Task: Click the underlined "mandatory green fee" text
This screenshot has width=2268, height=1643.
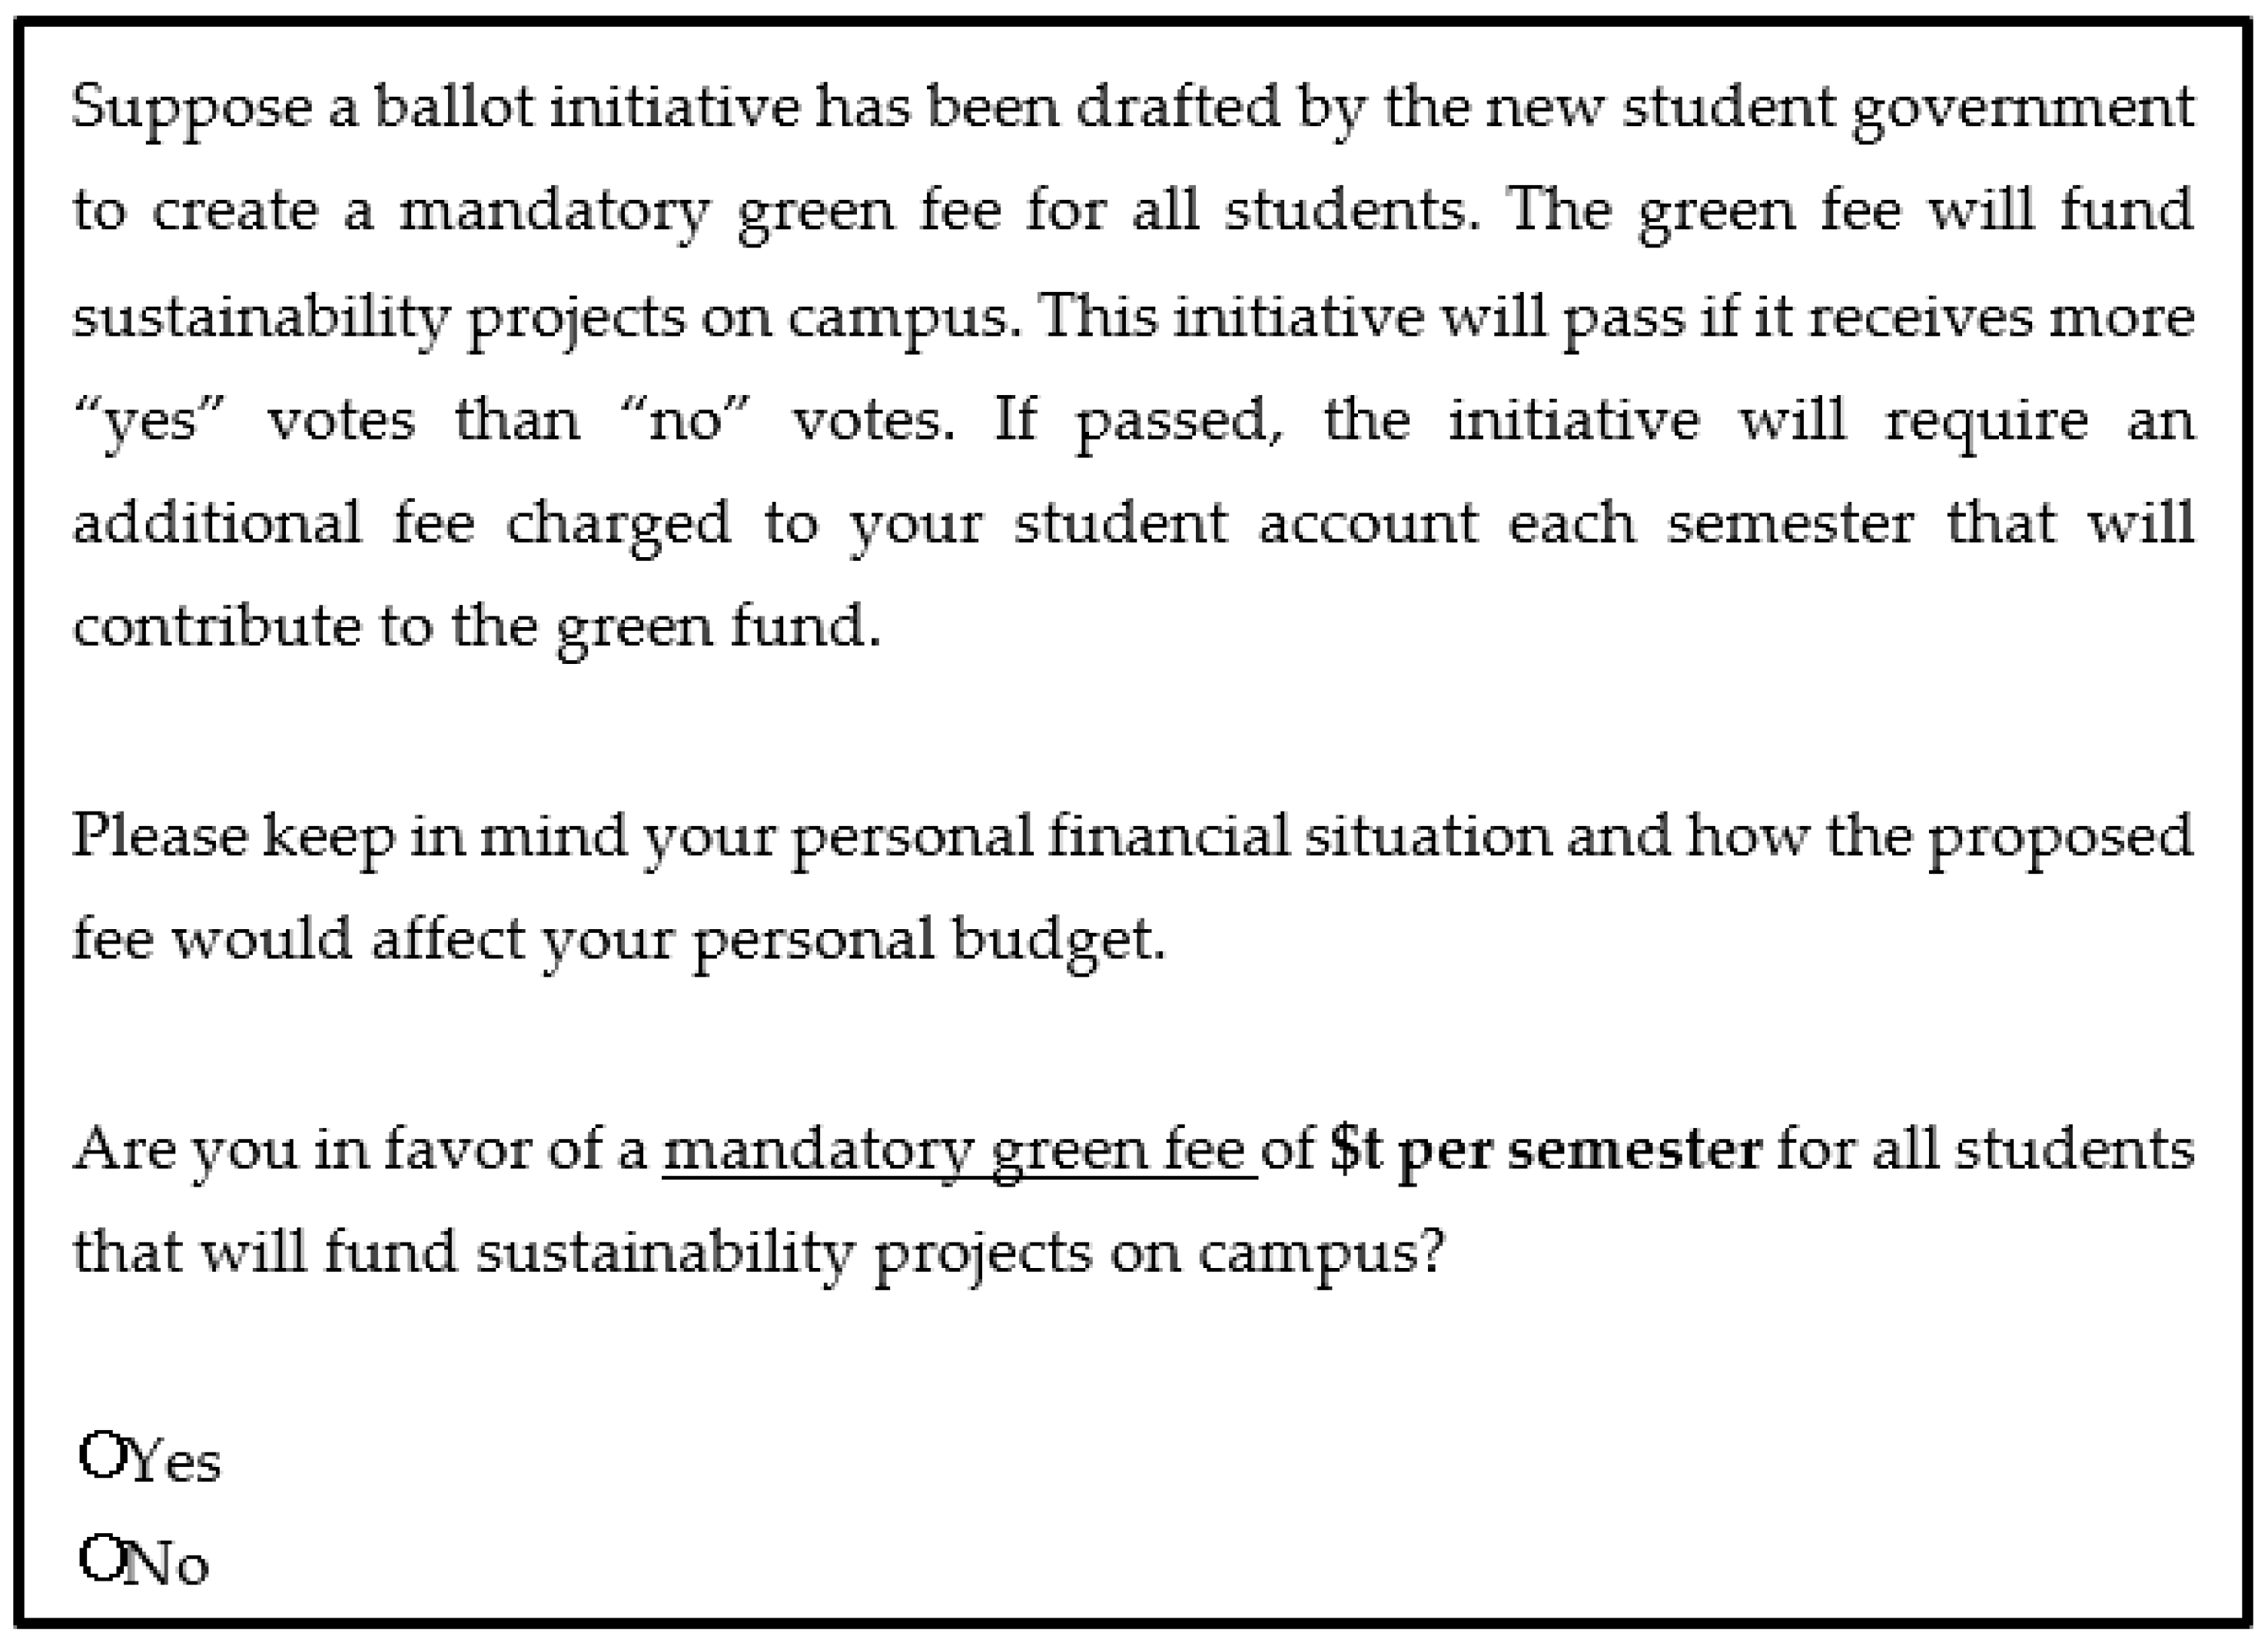Action: click(958, 1149)
